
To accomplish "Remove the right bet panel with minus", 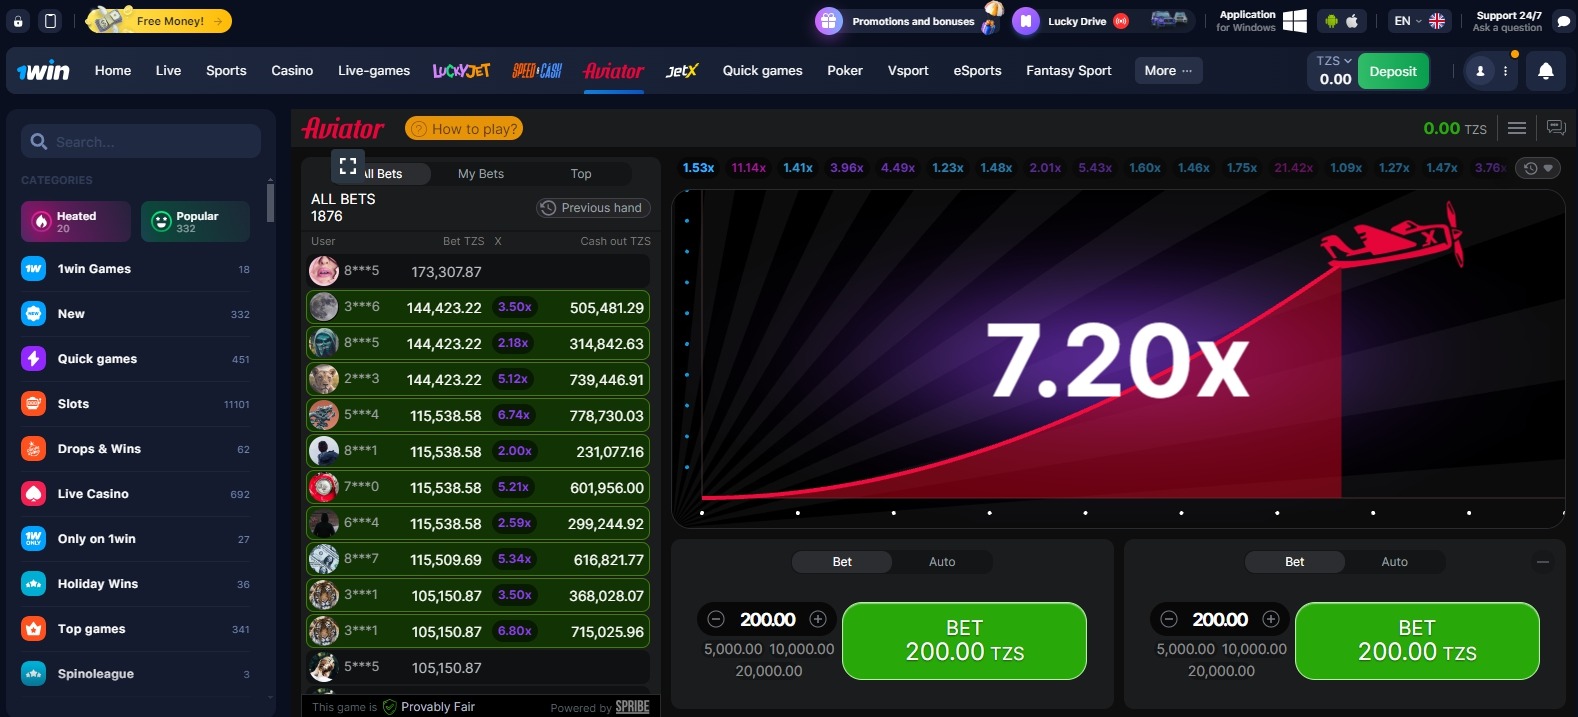I will tap(1543, 562).
